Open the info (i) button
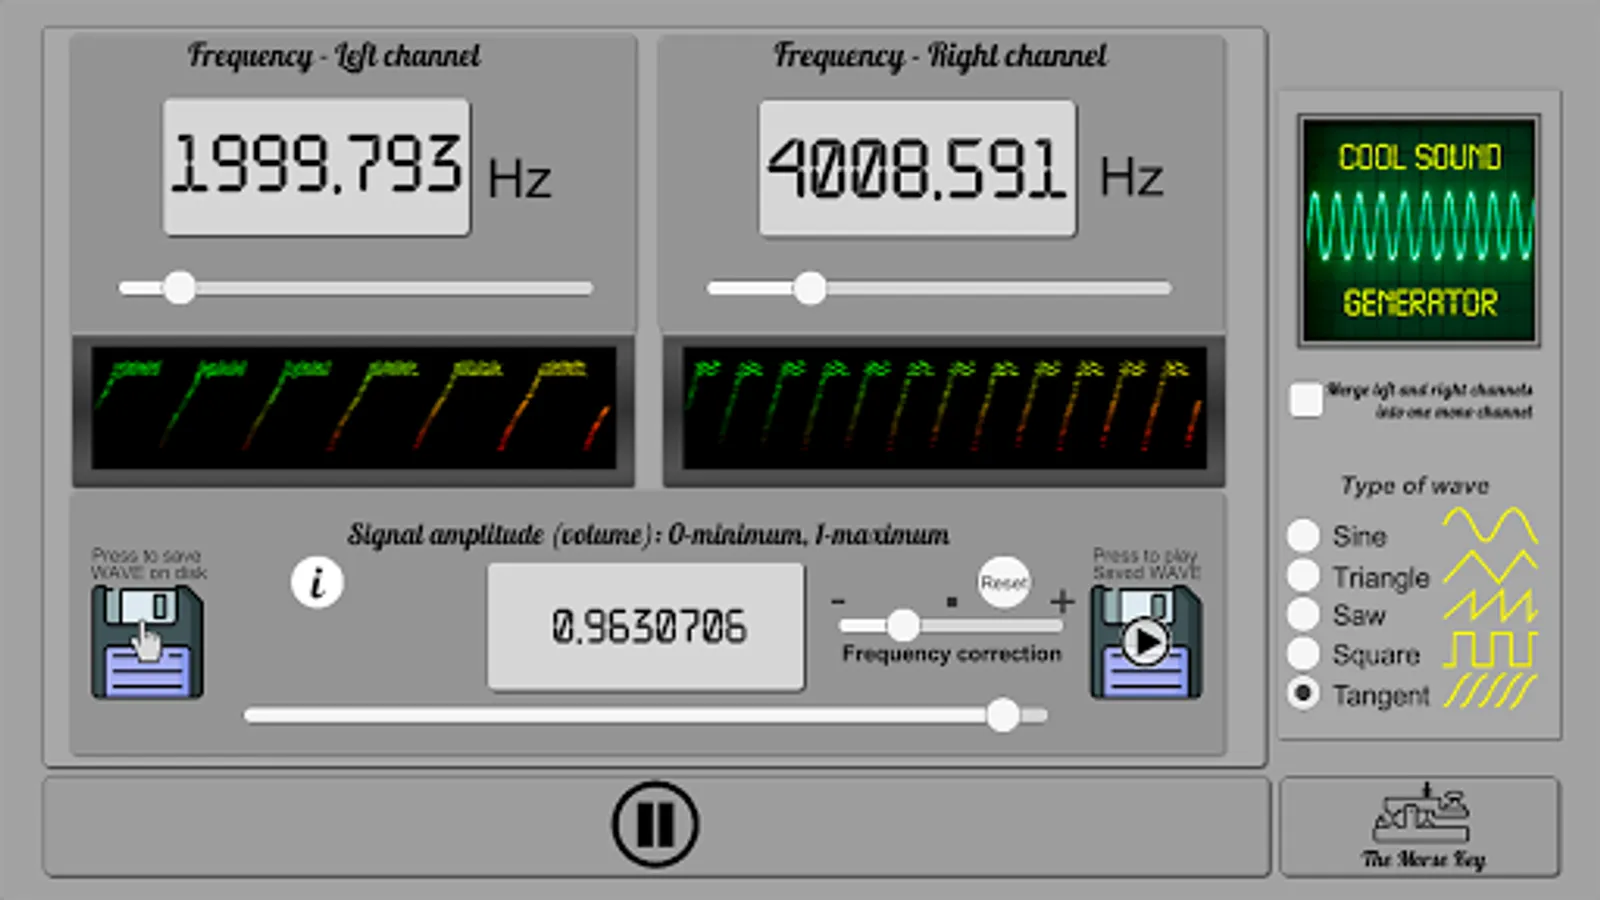1600x900 pixels. click(x=317, y=582)
